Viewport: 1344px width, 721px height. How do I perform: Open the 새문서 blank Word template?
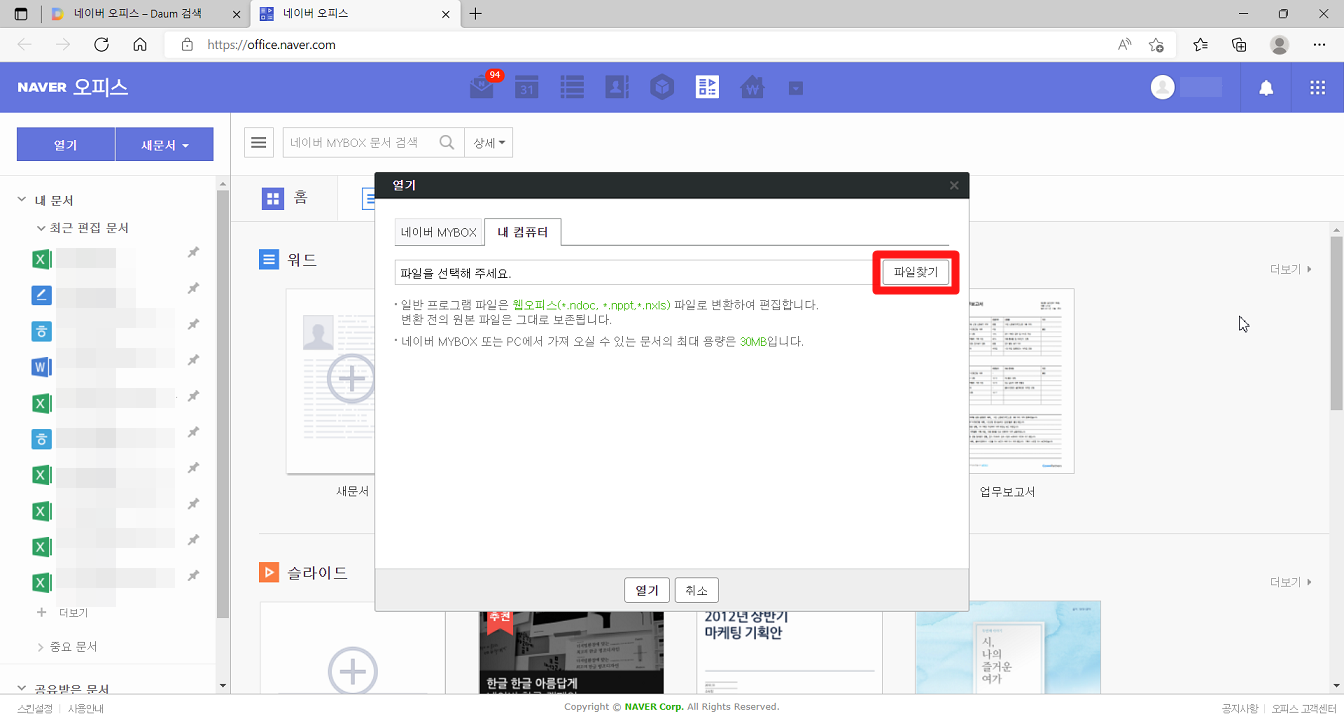point(331,381)
